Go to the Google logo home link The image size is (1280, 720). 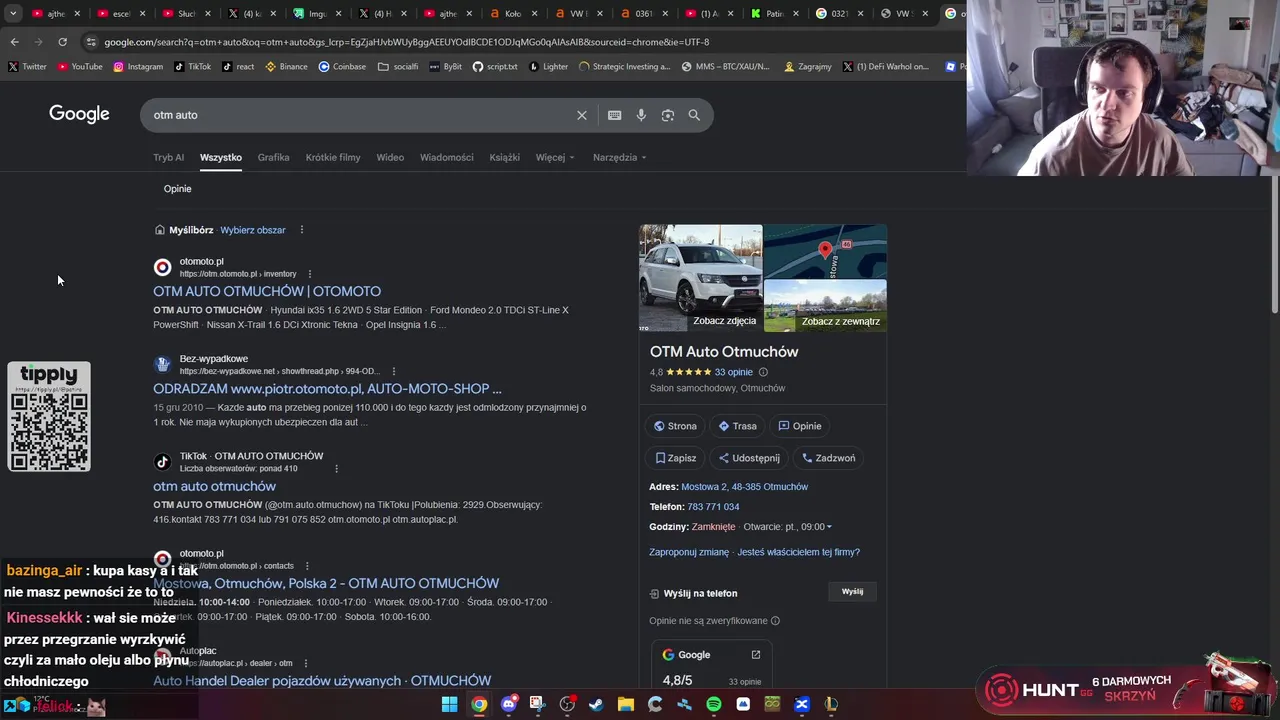(79, 114)
